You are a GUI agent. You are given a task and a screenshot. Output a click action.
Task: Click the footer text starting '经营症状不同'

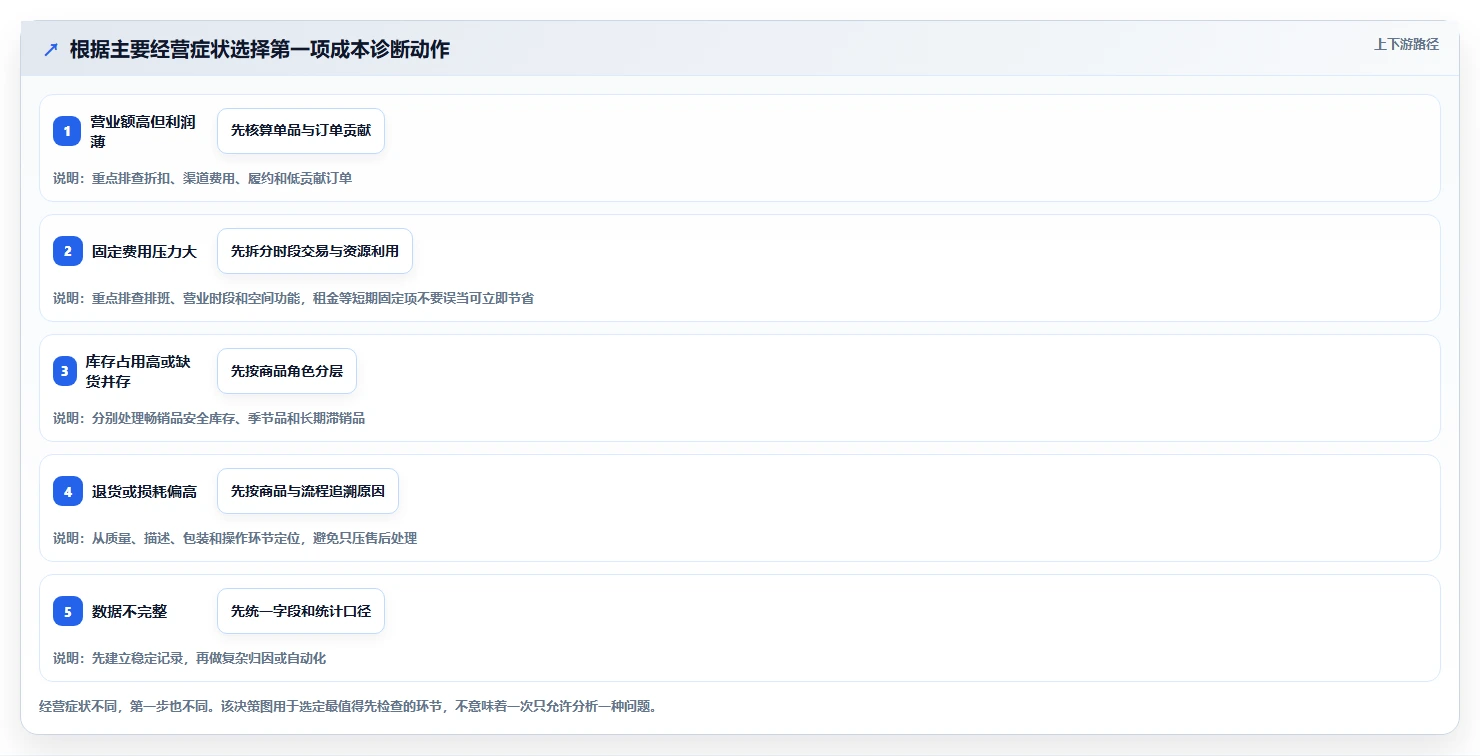(348, 706)
